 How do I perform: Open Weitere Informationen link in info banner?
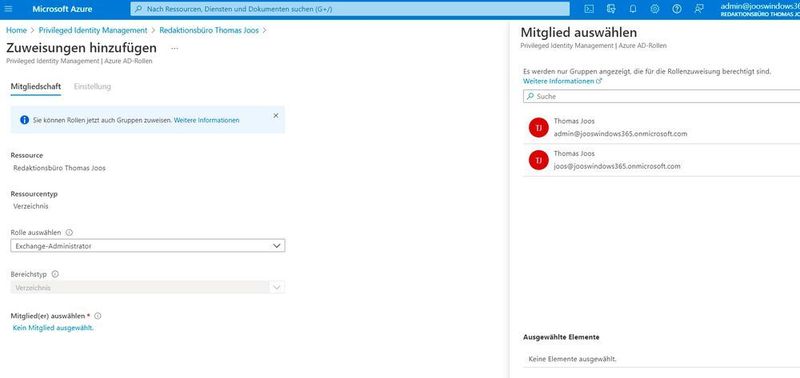click(207, 120)
